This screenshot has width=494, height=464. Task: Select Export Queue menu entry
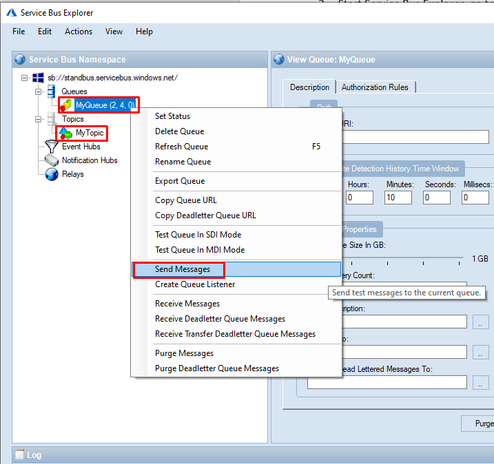pyautogui.click(x=237, y=181)
